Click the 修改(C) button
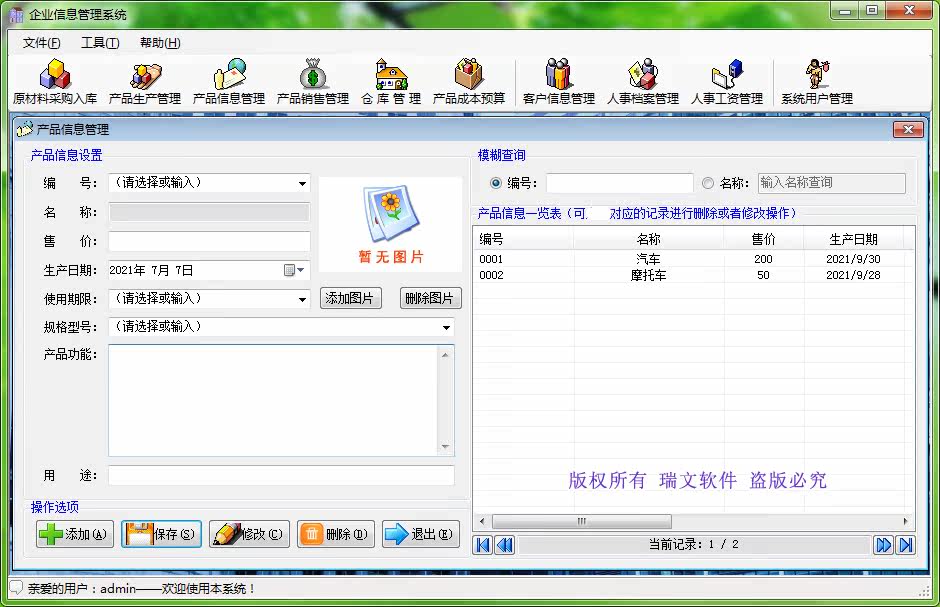Image resolution: width=940 pixels, height=607 pixels. click(x=249, y=534)
